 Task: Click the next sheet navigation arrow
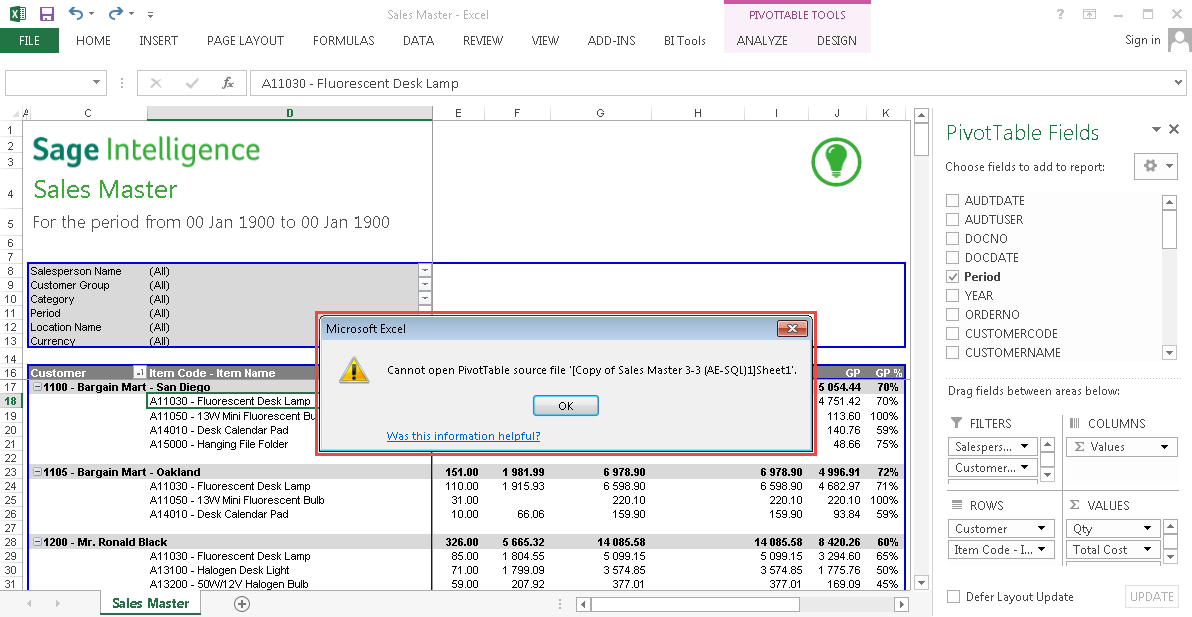coord(58,603)
